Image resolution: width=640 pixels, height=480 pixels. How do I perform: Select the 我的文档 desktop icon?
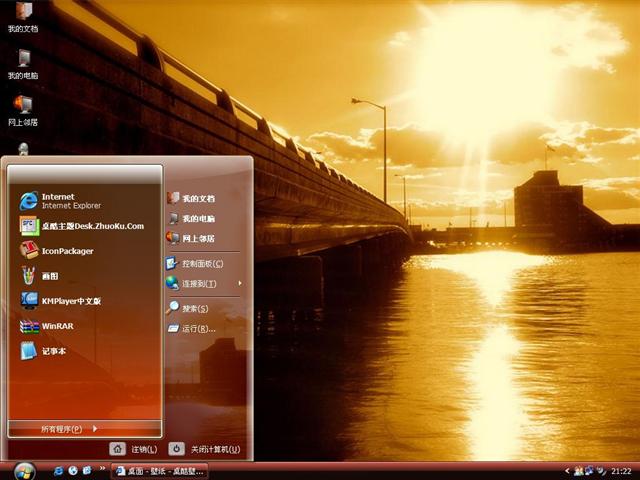tap(23, 16)
